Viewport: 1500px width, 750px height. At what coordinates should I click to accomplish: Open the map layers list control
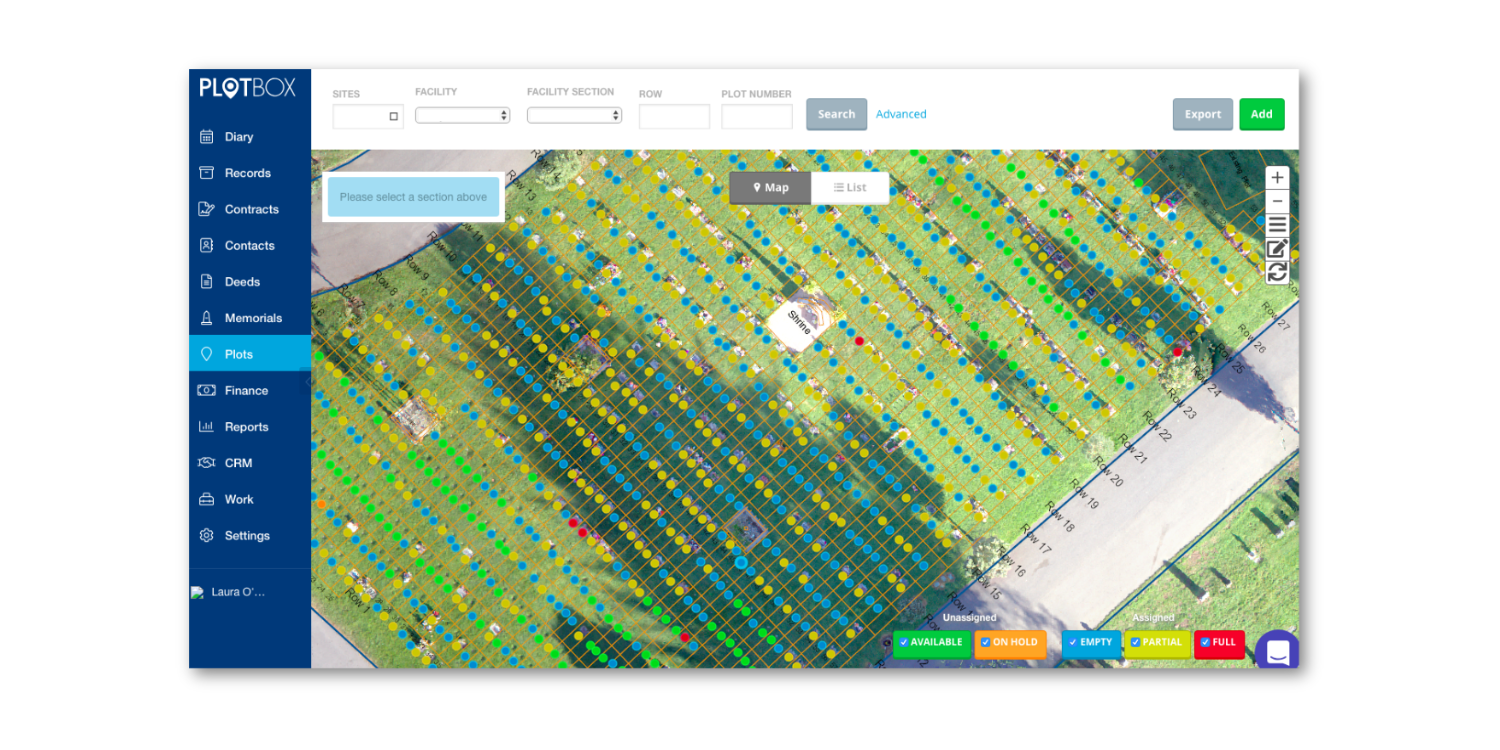coord(1277,224)
